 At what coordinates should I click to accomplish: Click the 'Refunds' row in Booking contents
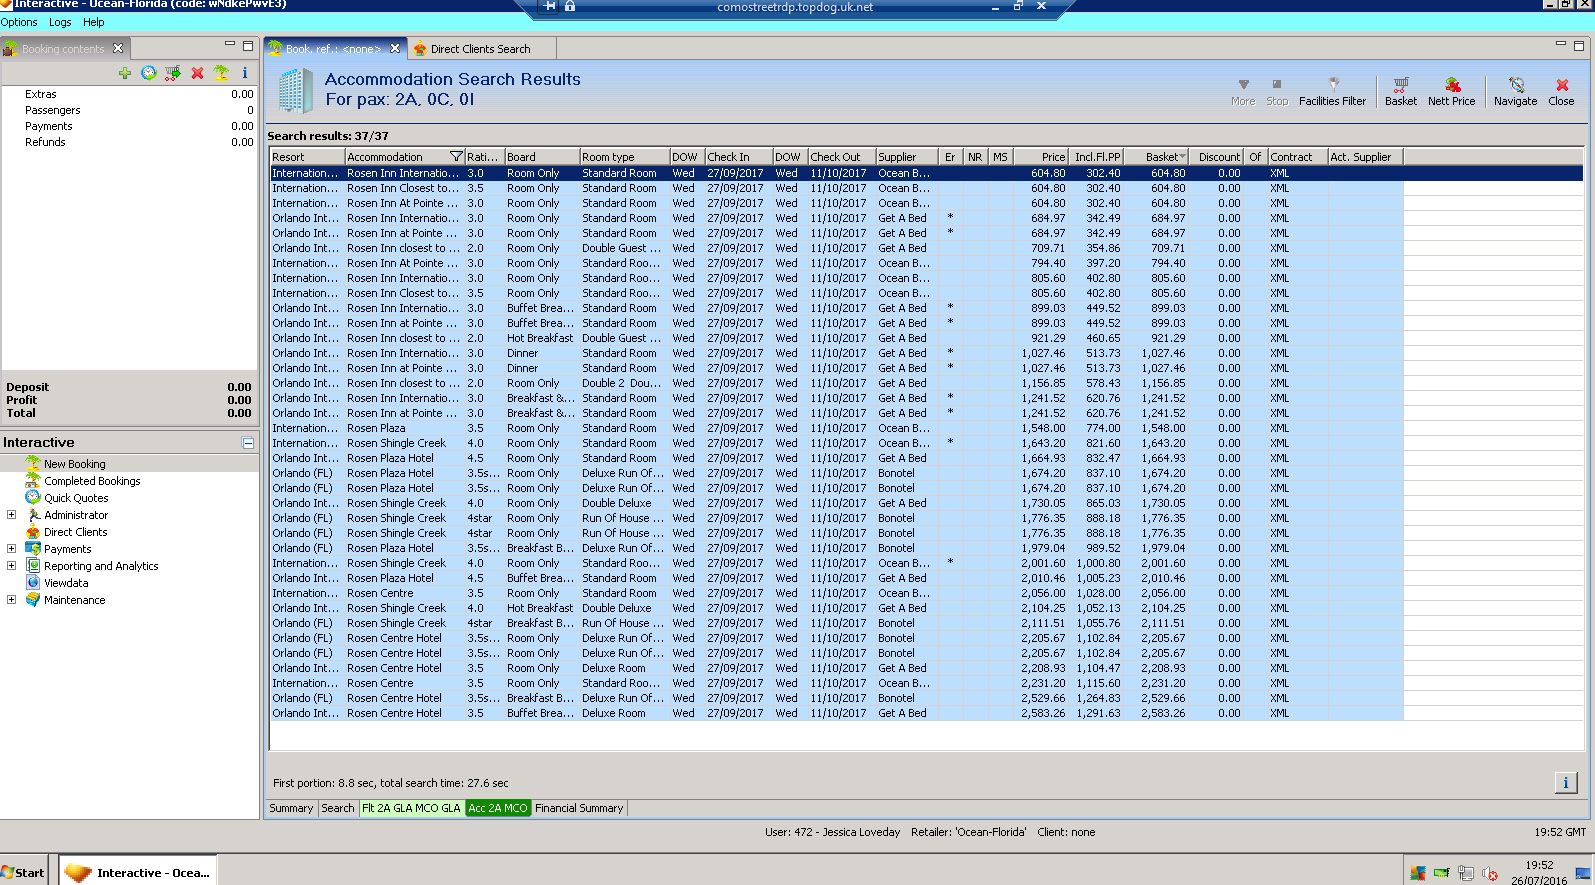130,142
